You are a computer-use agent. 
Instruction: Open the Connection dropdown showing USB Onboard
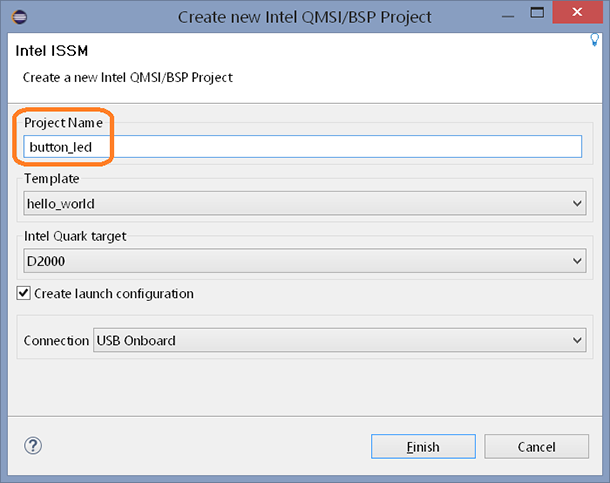340,341
